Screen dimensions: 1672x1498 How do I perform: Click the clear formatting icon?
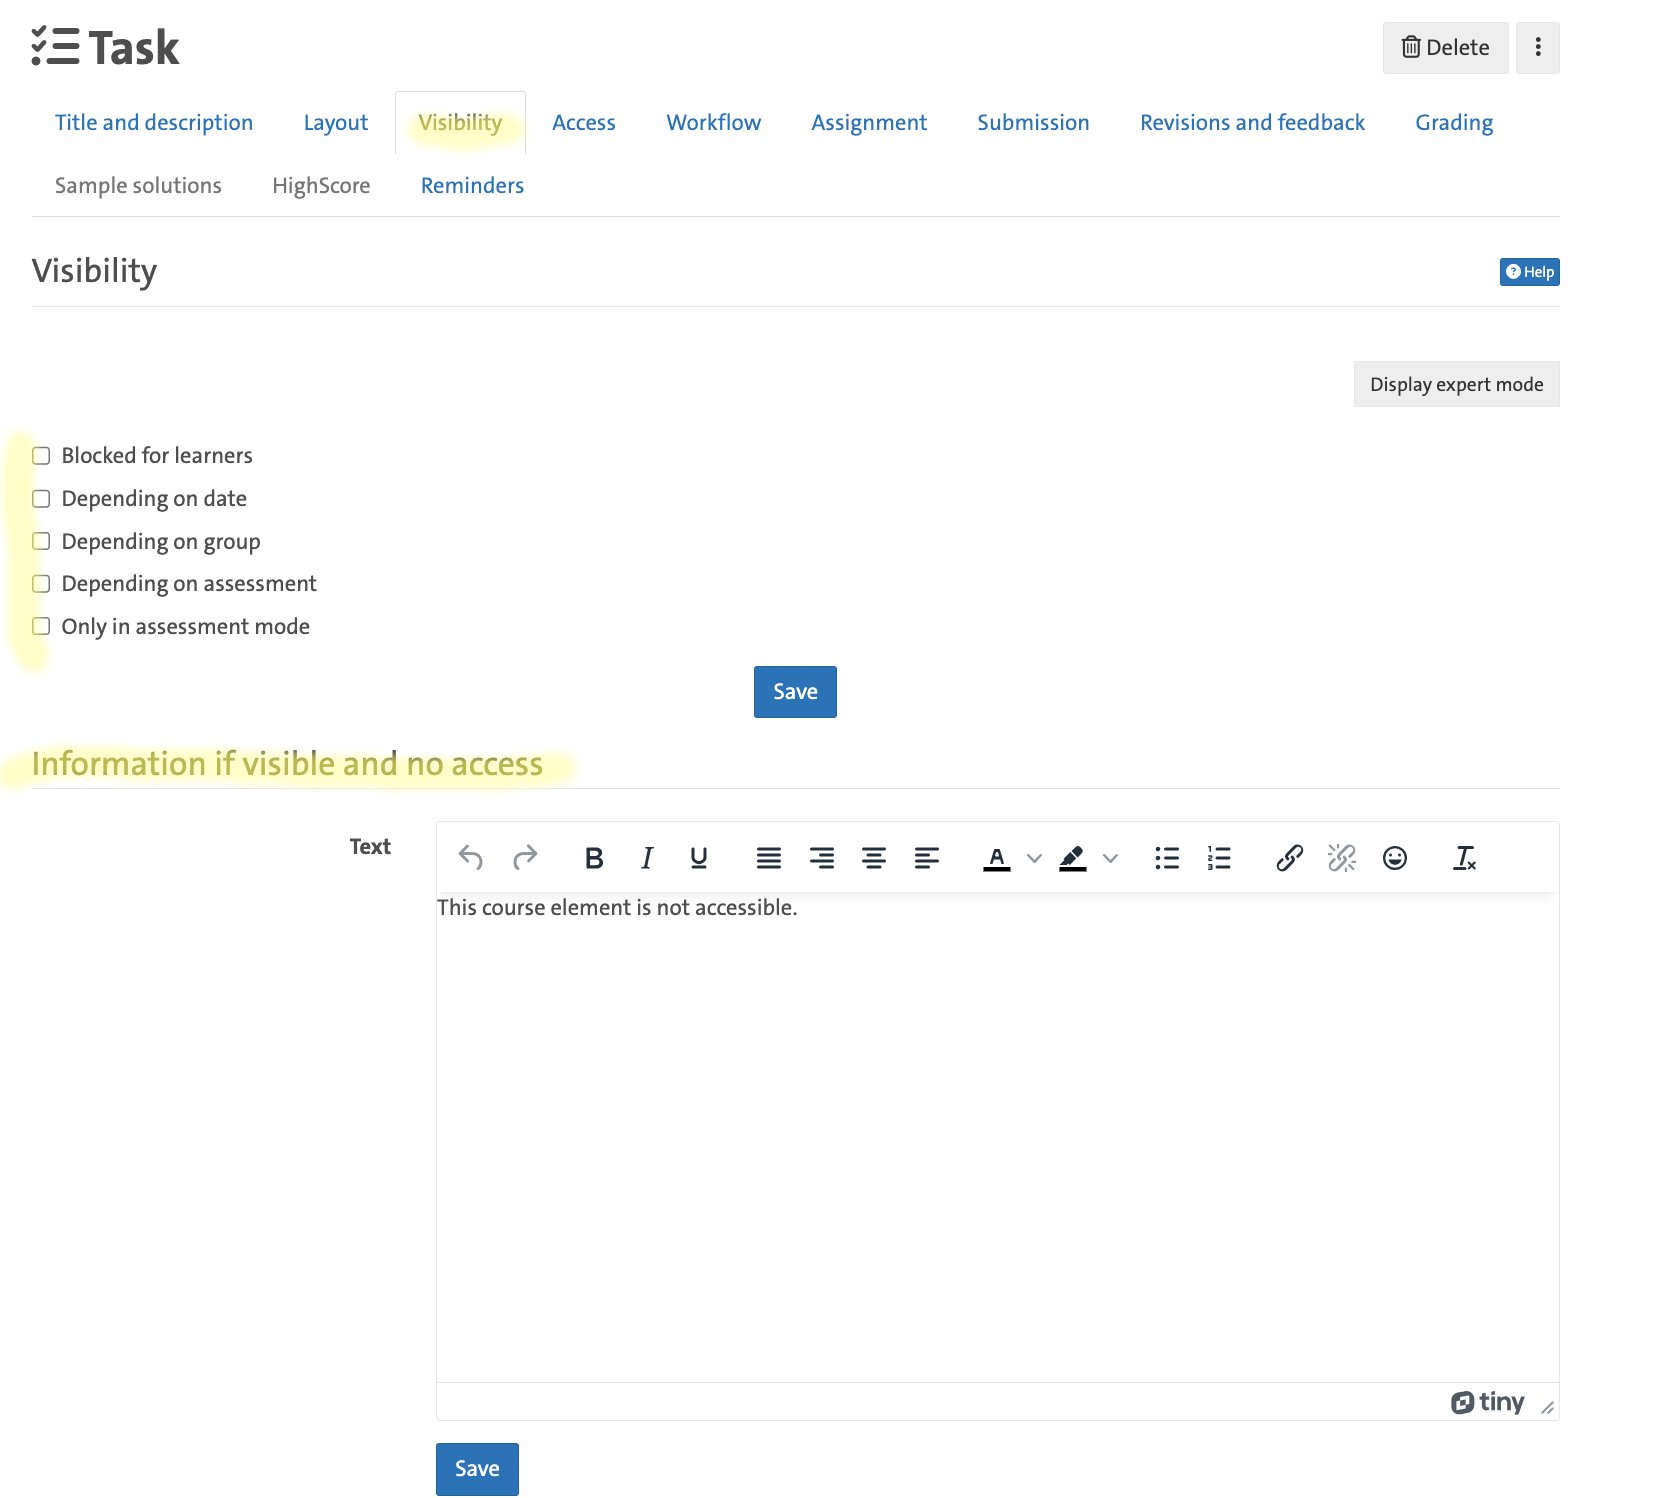tap(1464, 858)
